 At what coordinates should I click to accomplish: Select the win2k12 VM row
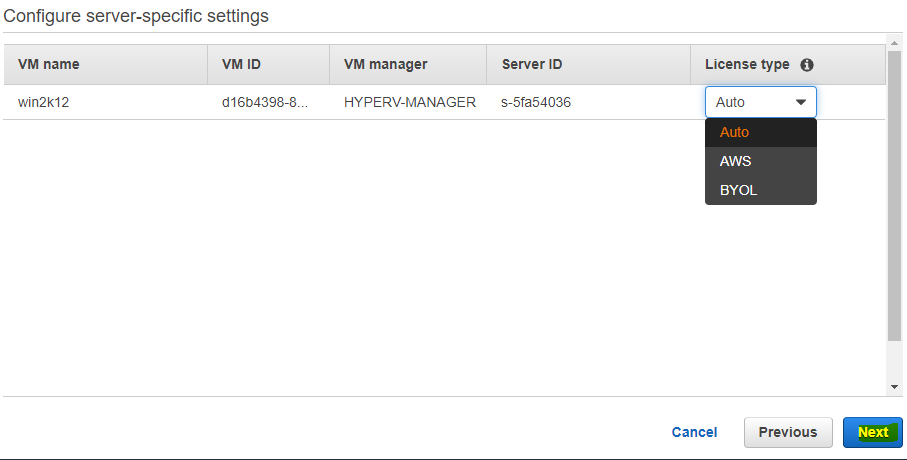click(x=444, y=102)
